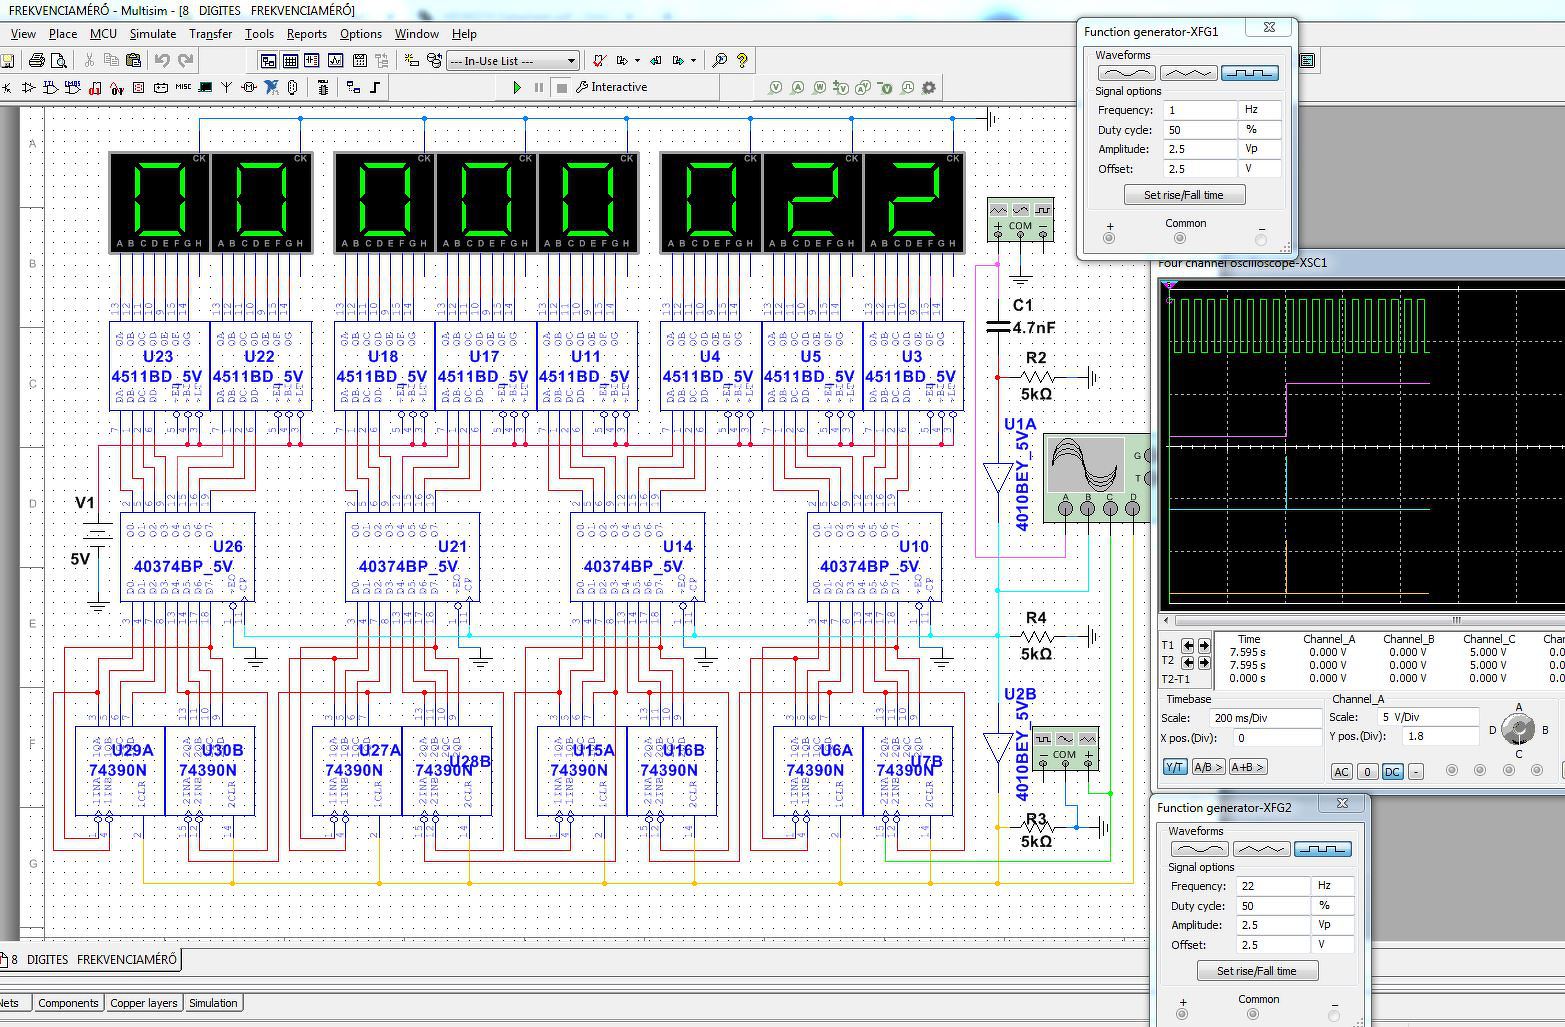1565x1027 pixels.
Task: Open the Grapher view toolbar icon
Action: click(335, 61)
